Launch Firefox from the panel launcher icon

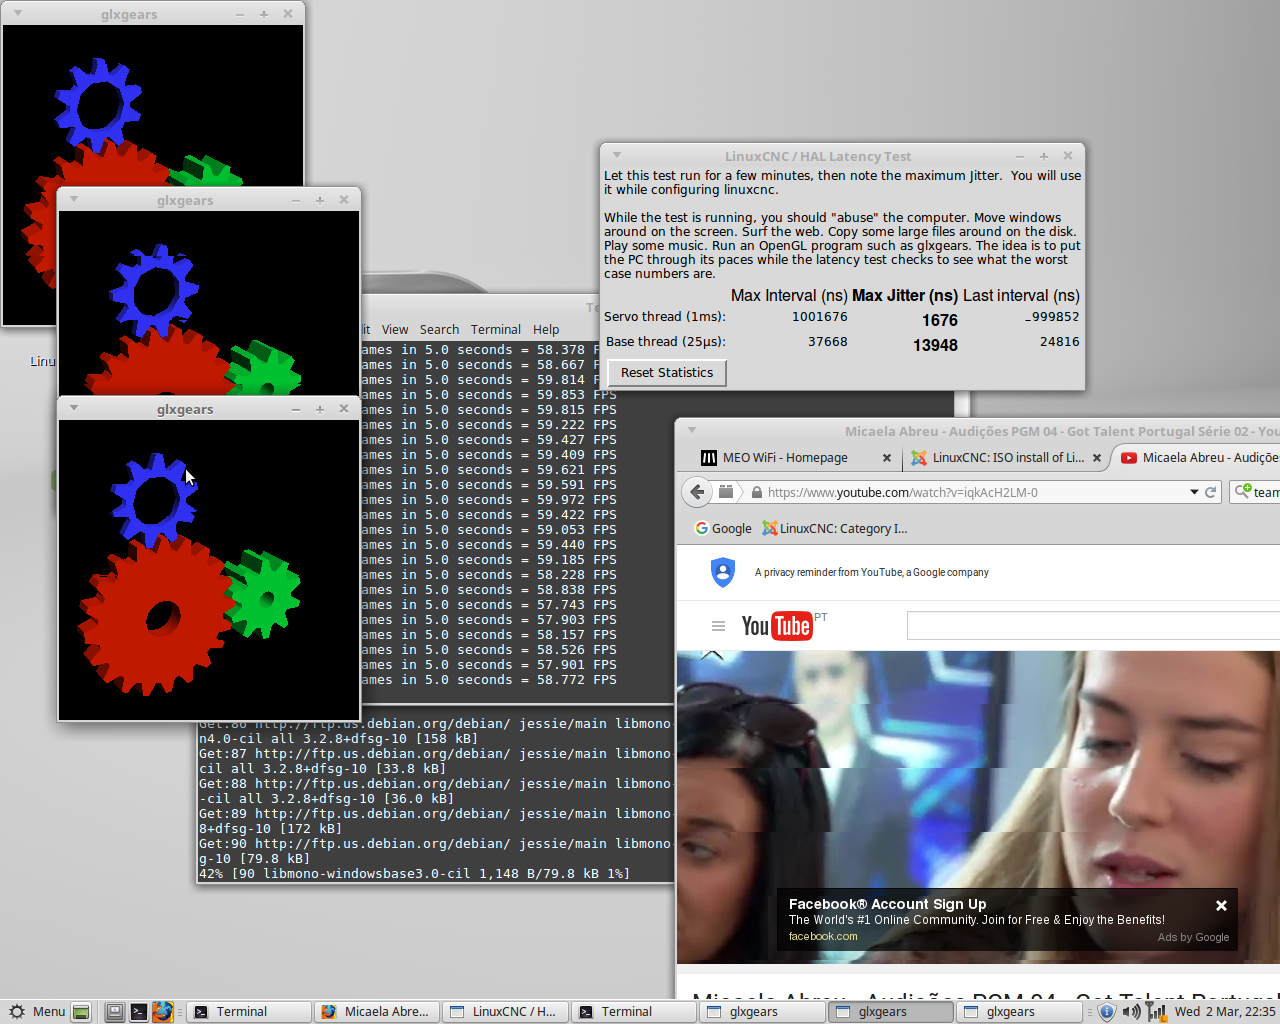click(163, 1012)
